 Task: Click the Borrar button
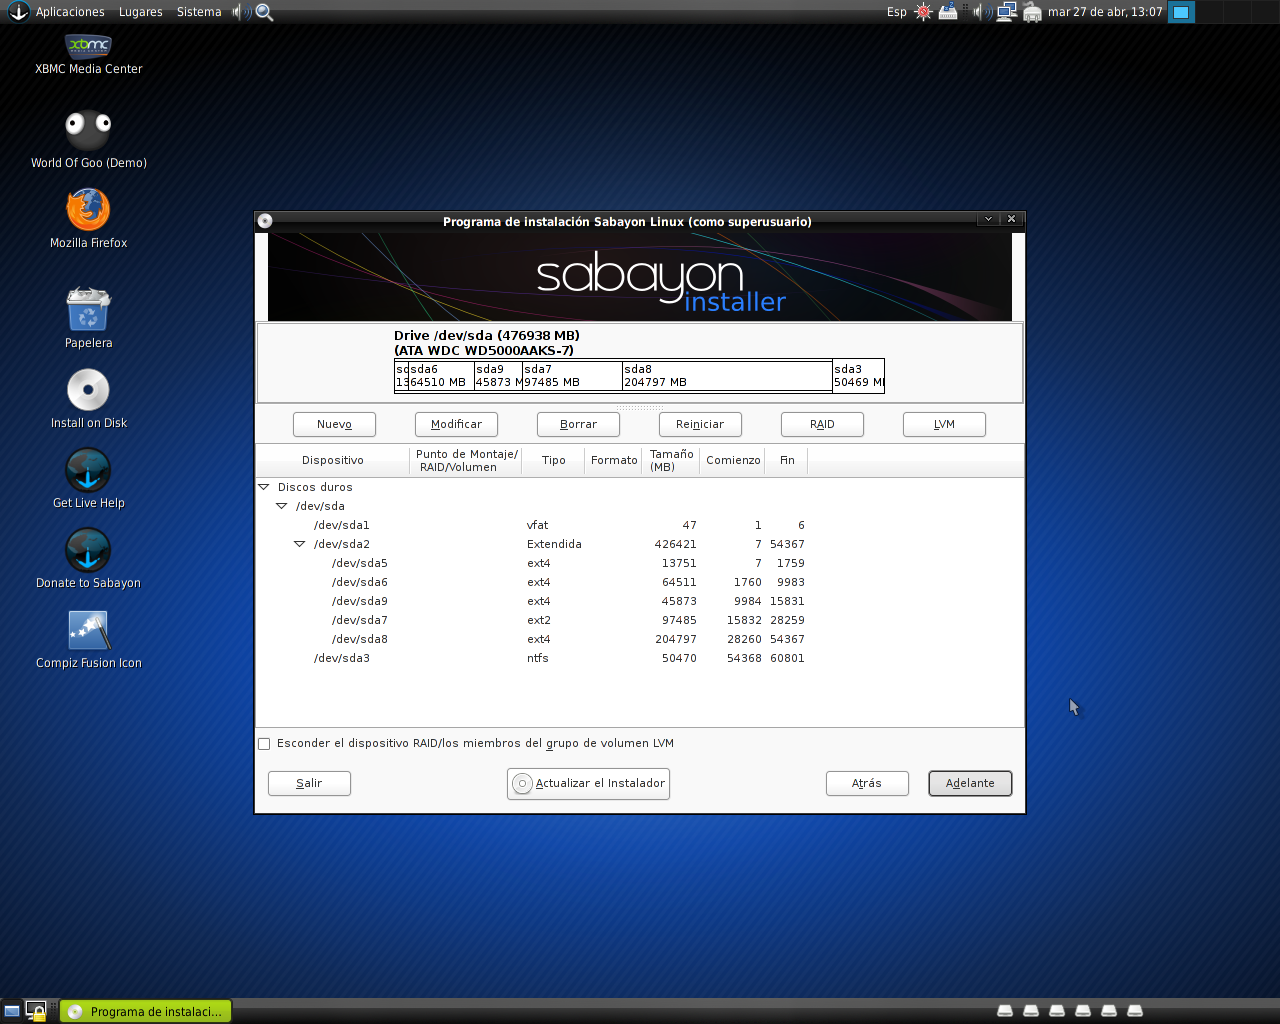(x=578, y=424)
